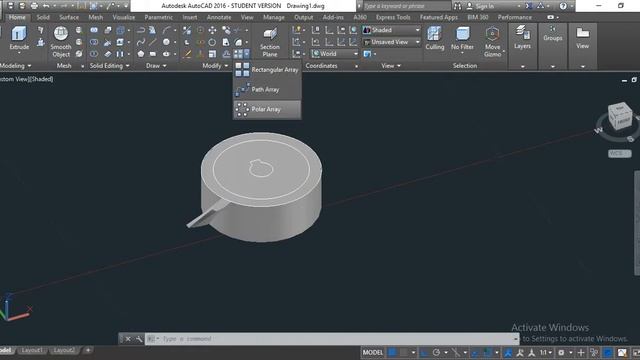Open the World UCS dropdown
This screenshot has height=360, width=640.
(x=335, y=53)
